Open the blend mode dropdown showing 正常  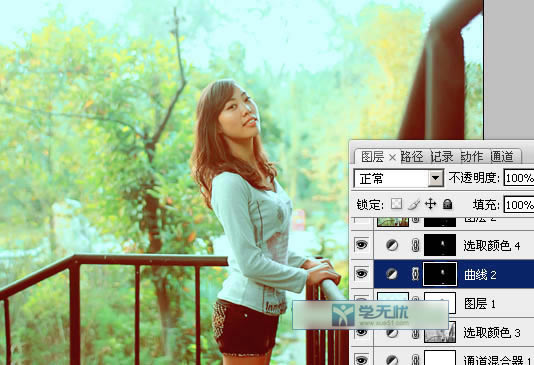coord(398,178)
